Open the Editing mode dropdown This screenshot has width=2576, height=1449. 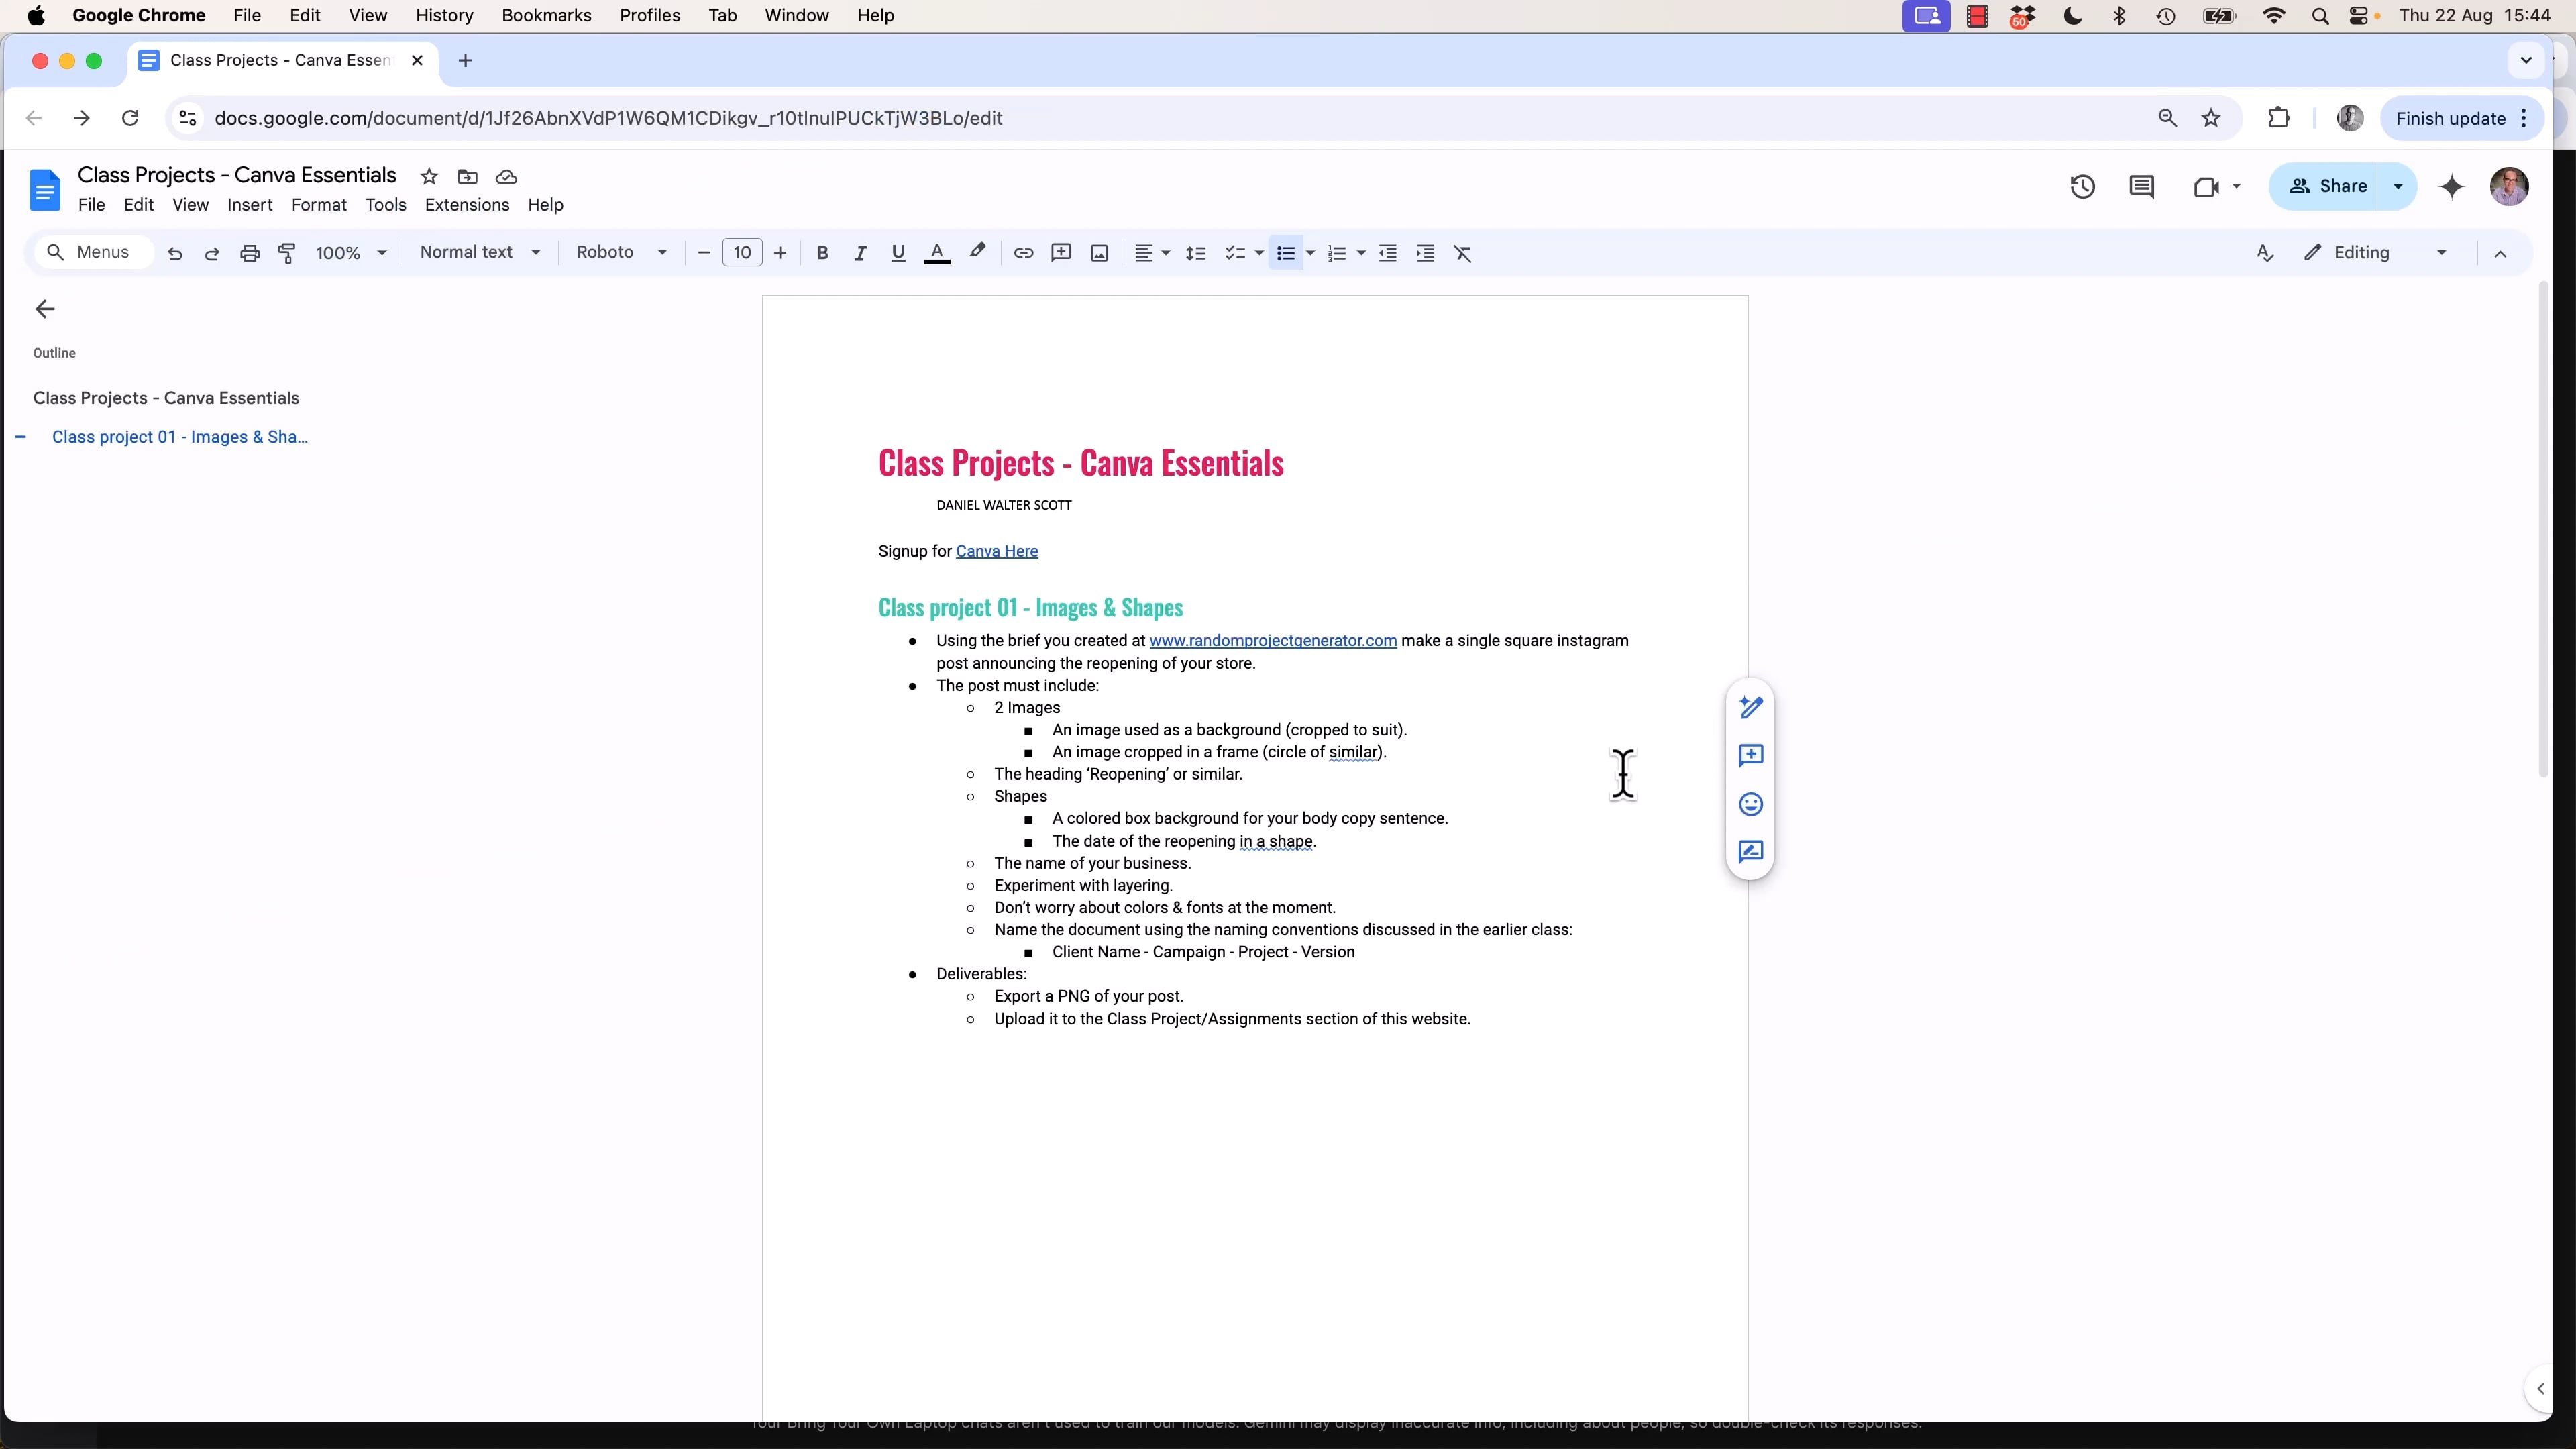[x=2375, y=253]
